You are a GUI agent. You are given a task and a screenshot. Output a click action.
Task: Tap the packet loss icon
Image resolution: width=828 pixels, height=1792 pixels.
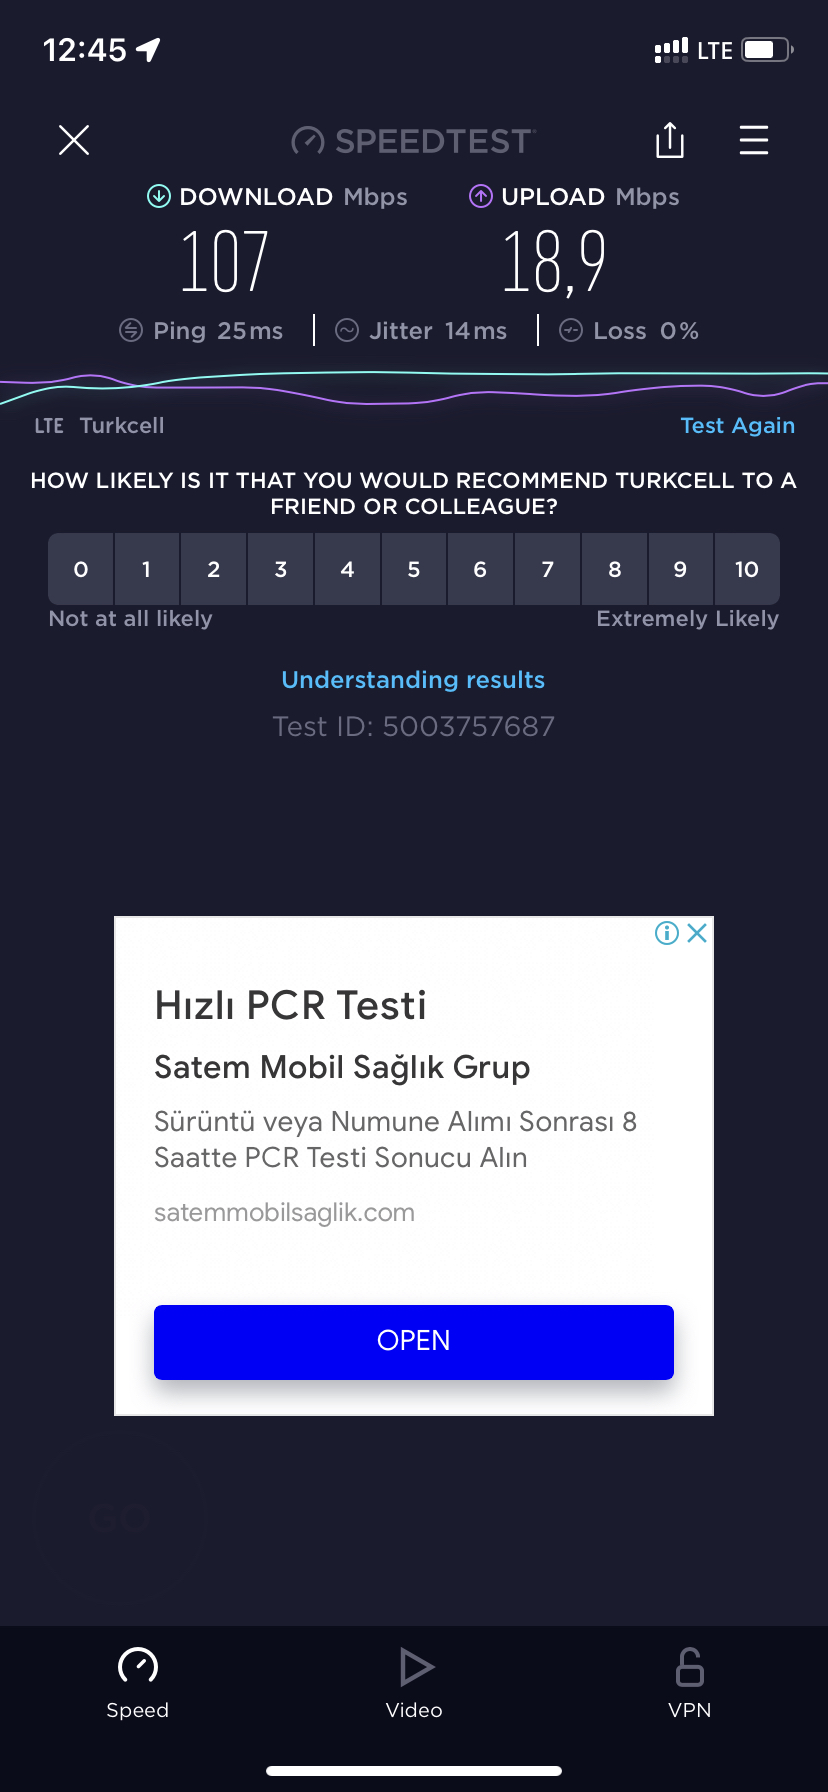click(x=571, y=330)
